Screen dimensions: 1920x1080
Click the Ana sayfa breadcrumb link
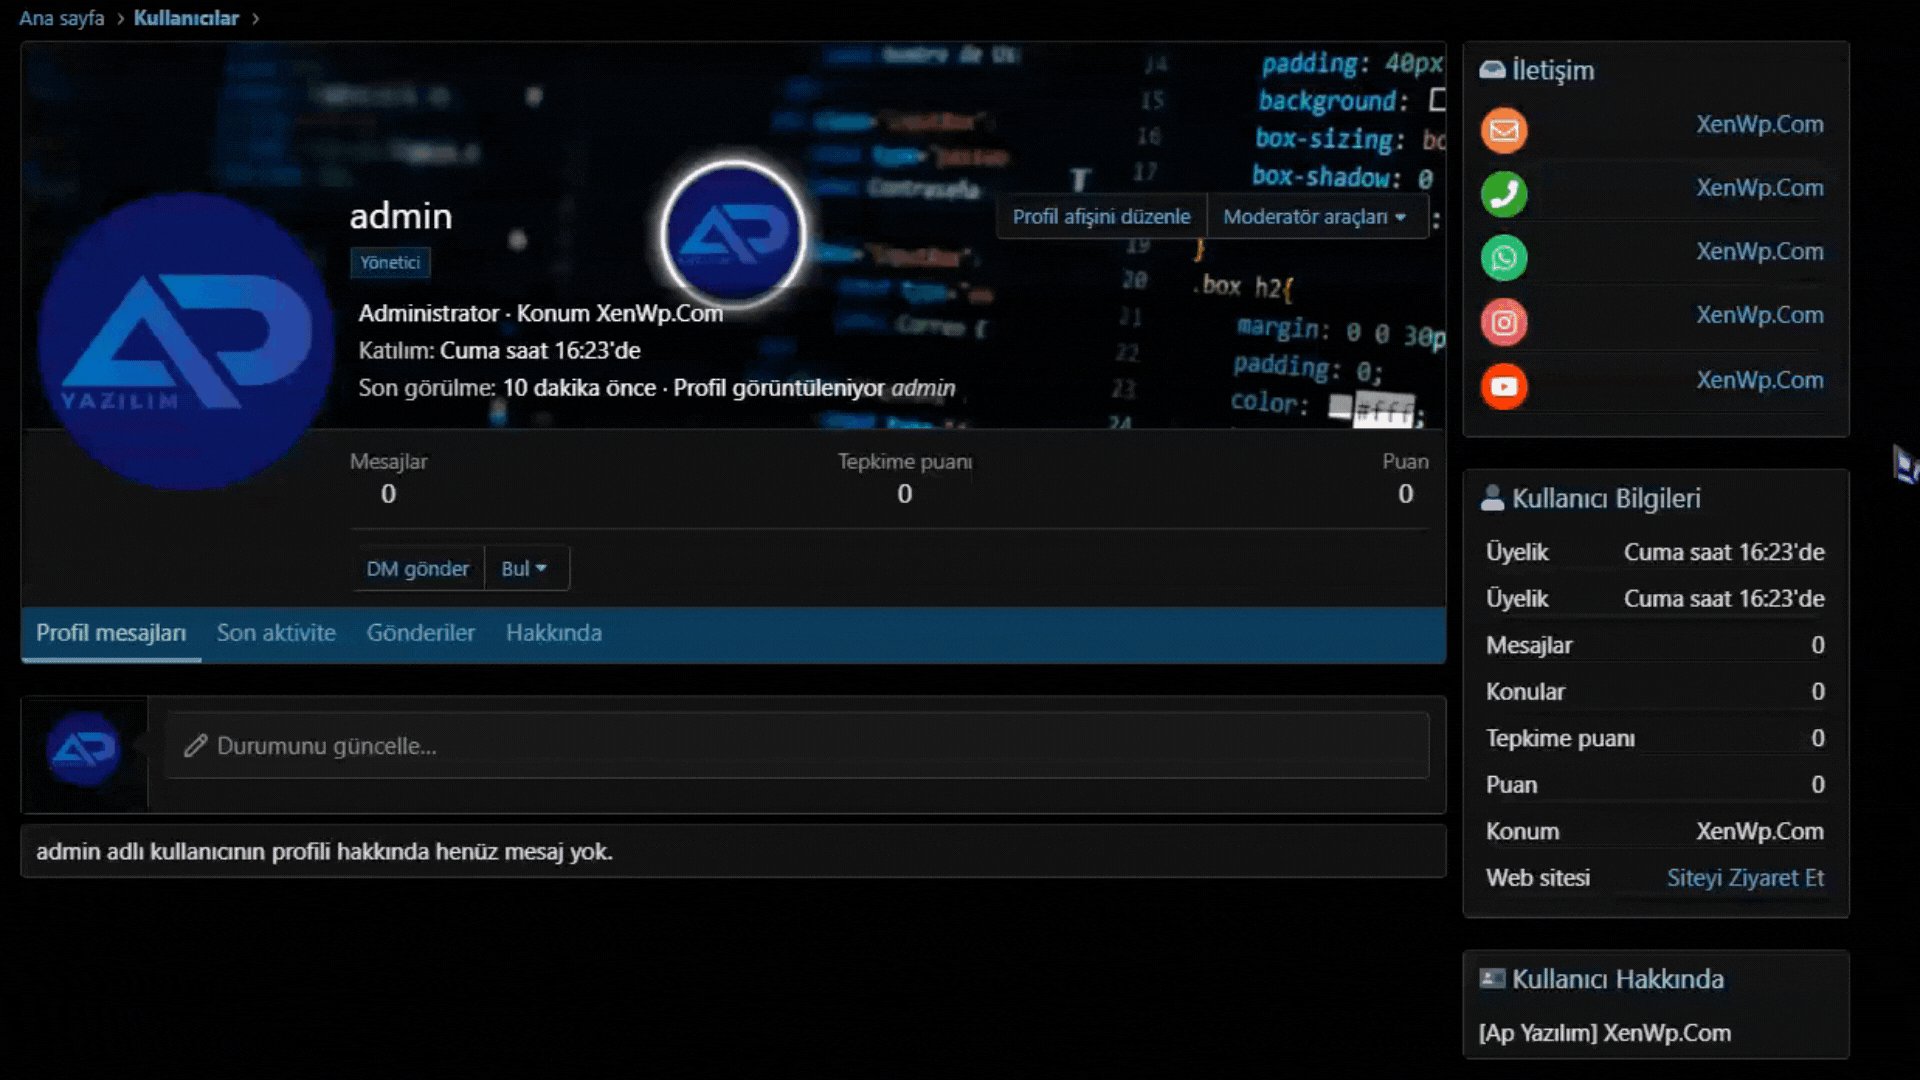62,18
